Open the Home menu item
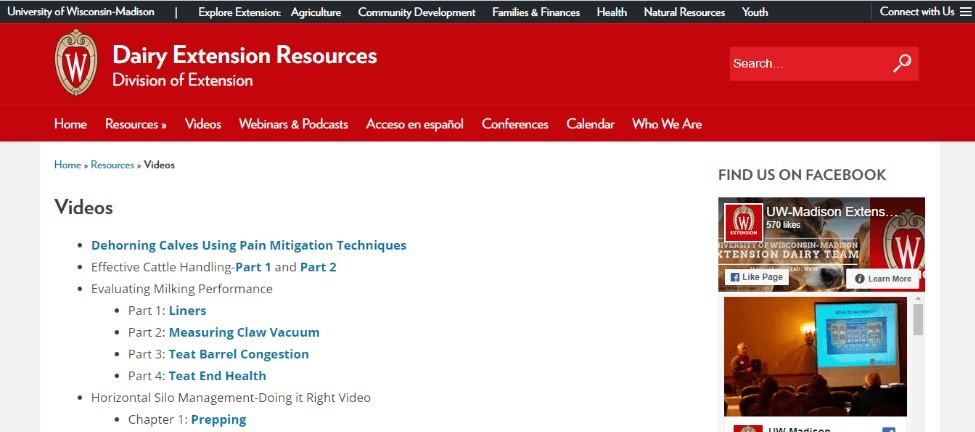The width and height of the screenshot is (975, 432). (70, 124)
